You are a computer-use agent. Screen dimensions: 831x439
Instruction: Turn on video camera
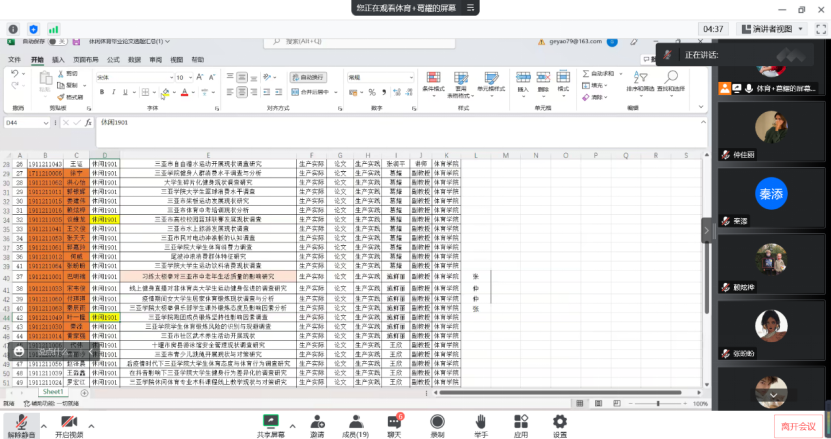(68, 423)
